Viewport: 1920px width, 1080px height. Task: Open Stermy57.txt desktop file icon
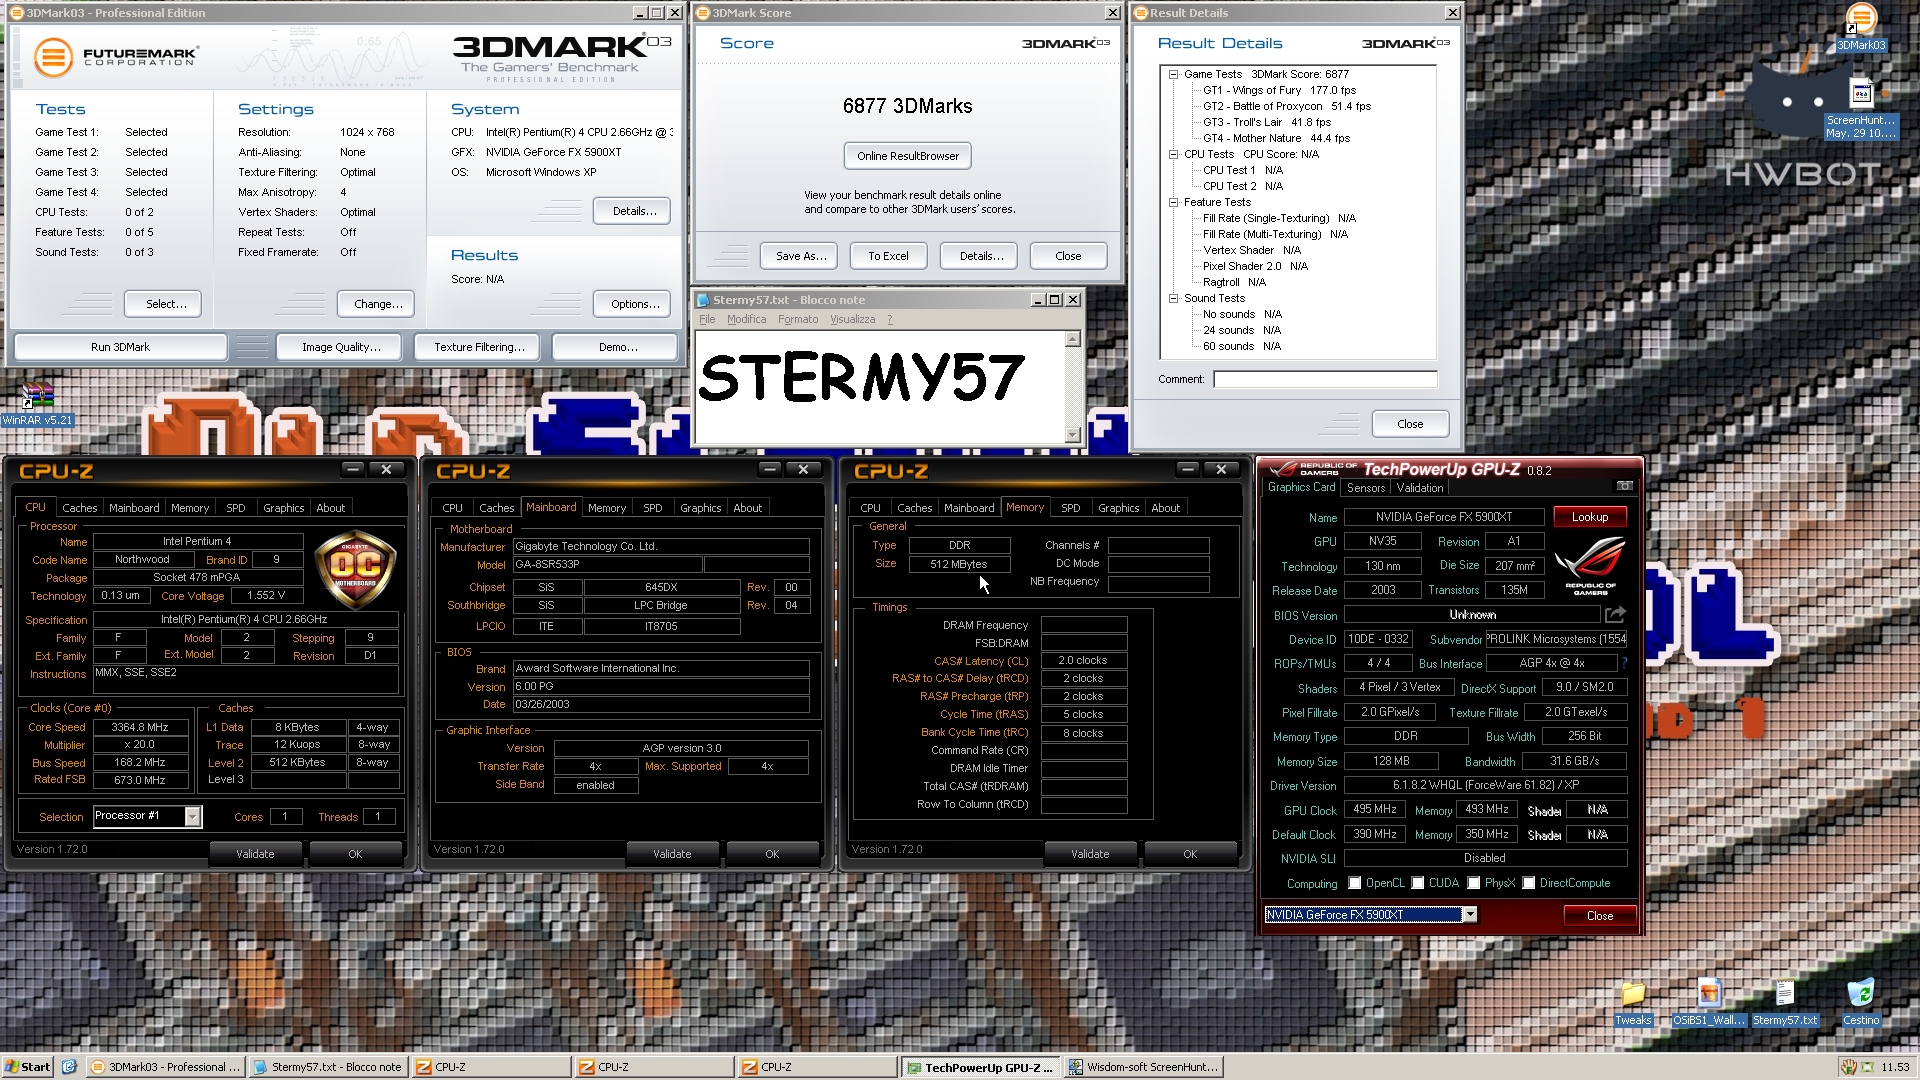(1785, 1003)
